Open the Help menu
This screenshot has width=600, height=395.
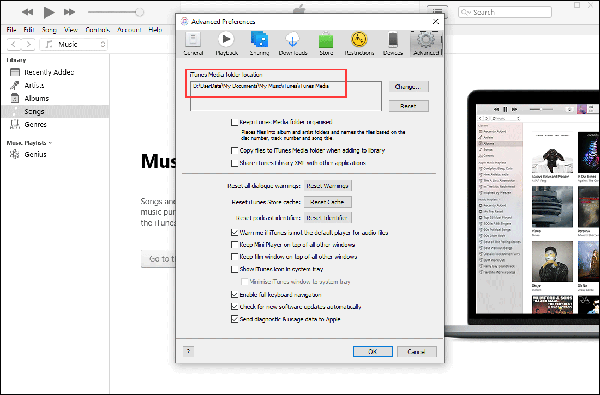click(155, 29)
